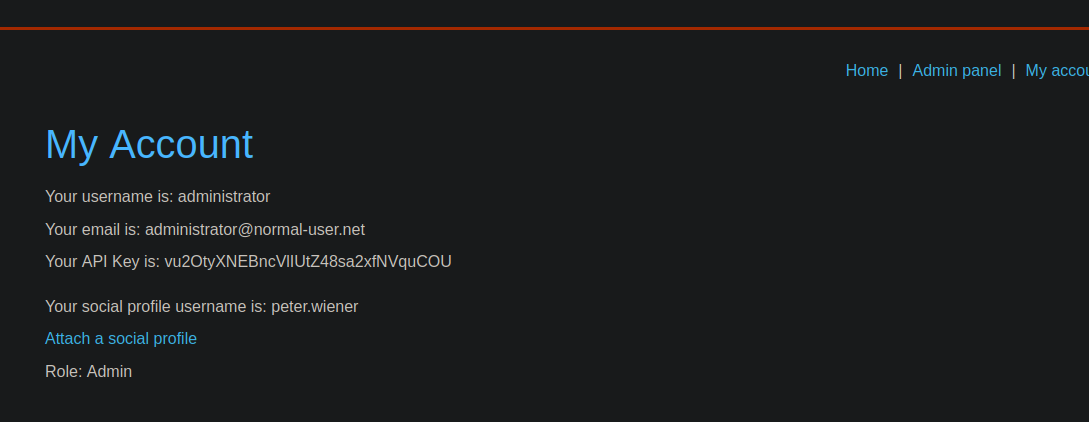Click the separator between Home and Admin panel

900,70
